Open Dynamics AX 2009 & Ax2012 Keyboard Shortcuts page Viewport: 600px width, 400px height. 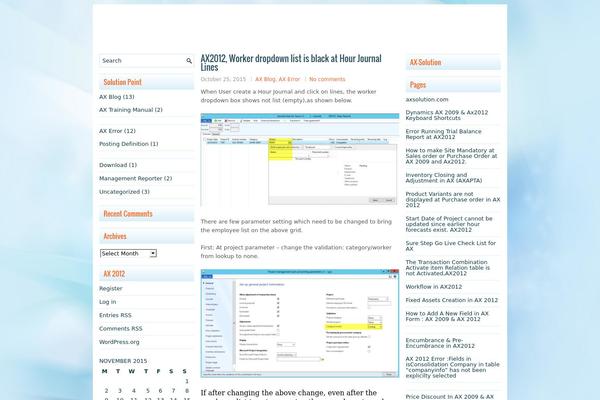(x=447, y=115)
